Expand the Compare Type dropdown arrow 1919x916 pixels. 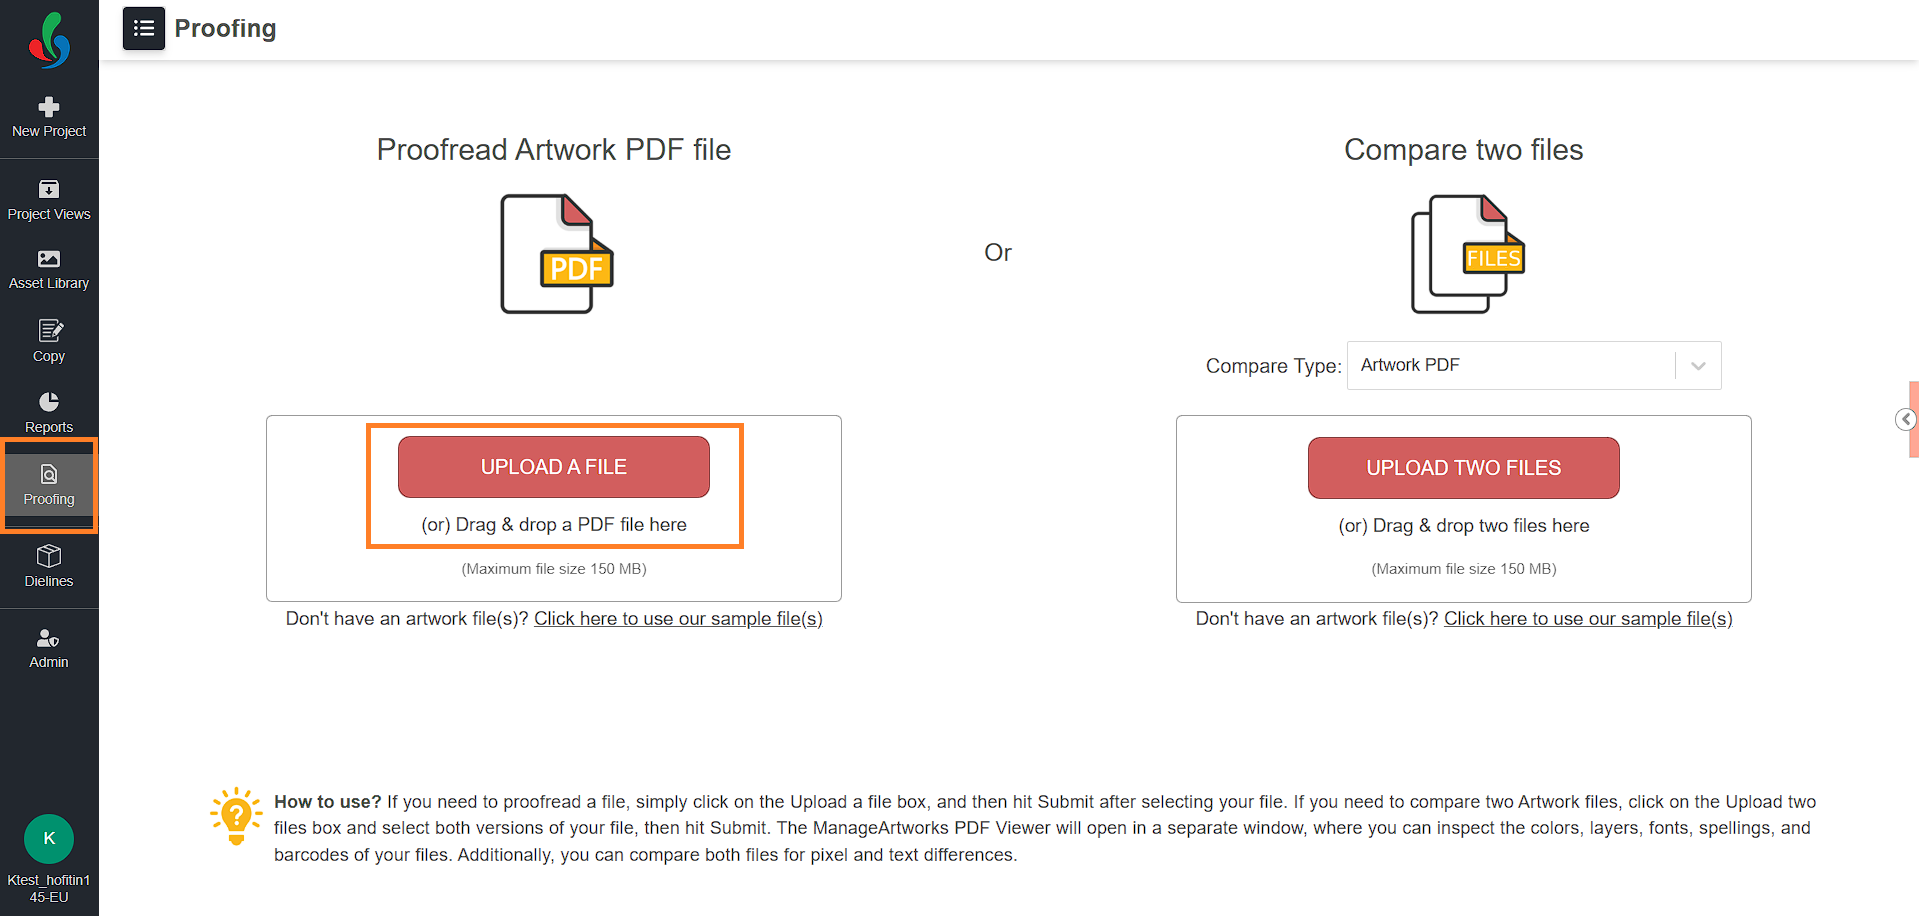[1698, 366]
